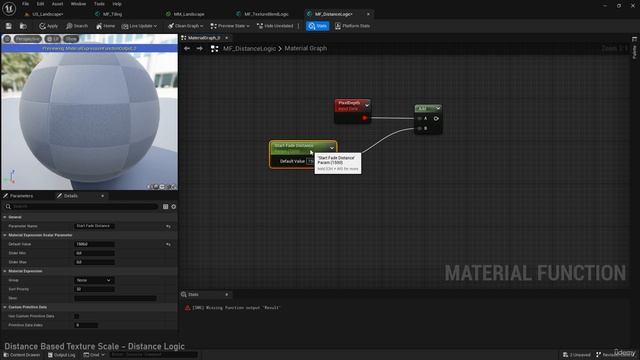The width and height of the screenshot is (640, 360).
Task: Click the Add node output pin
Action: 436,118
